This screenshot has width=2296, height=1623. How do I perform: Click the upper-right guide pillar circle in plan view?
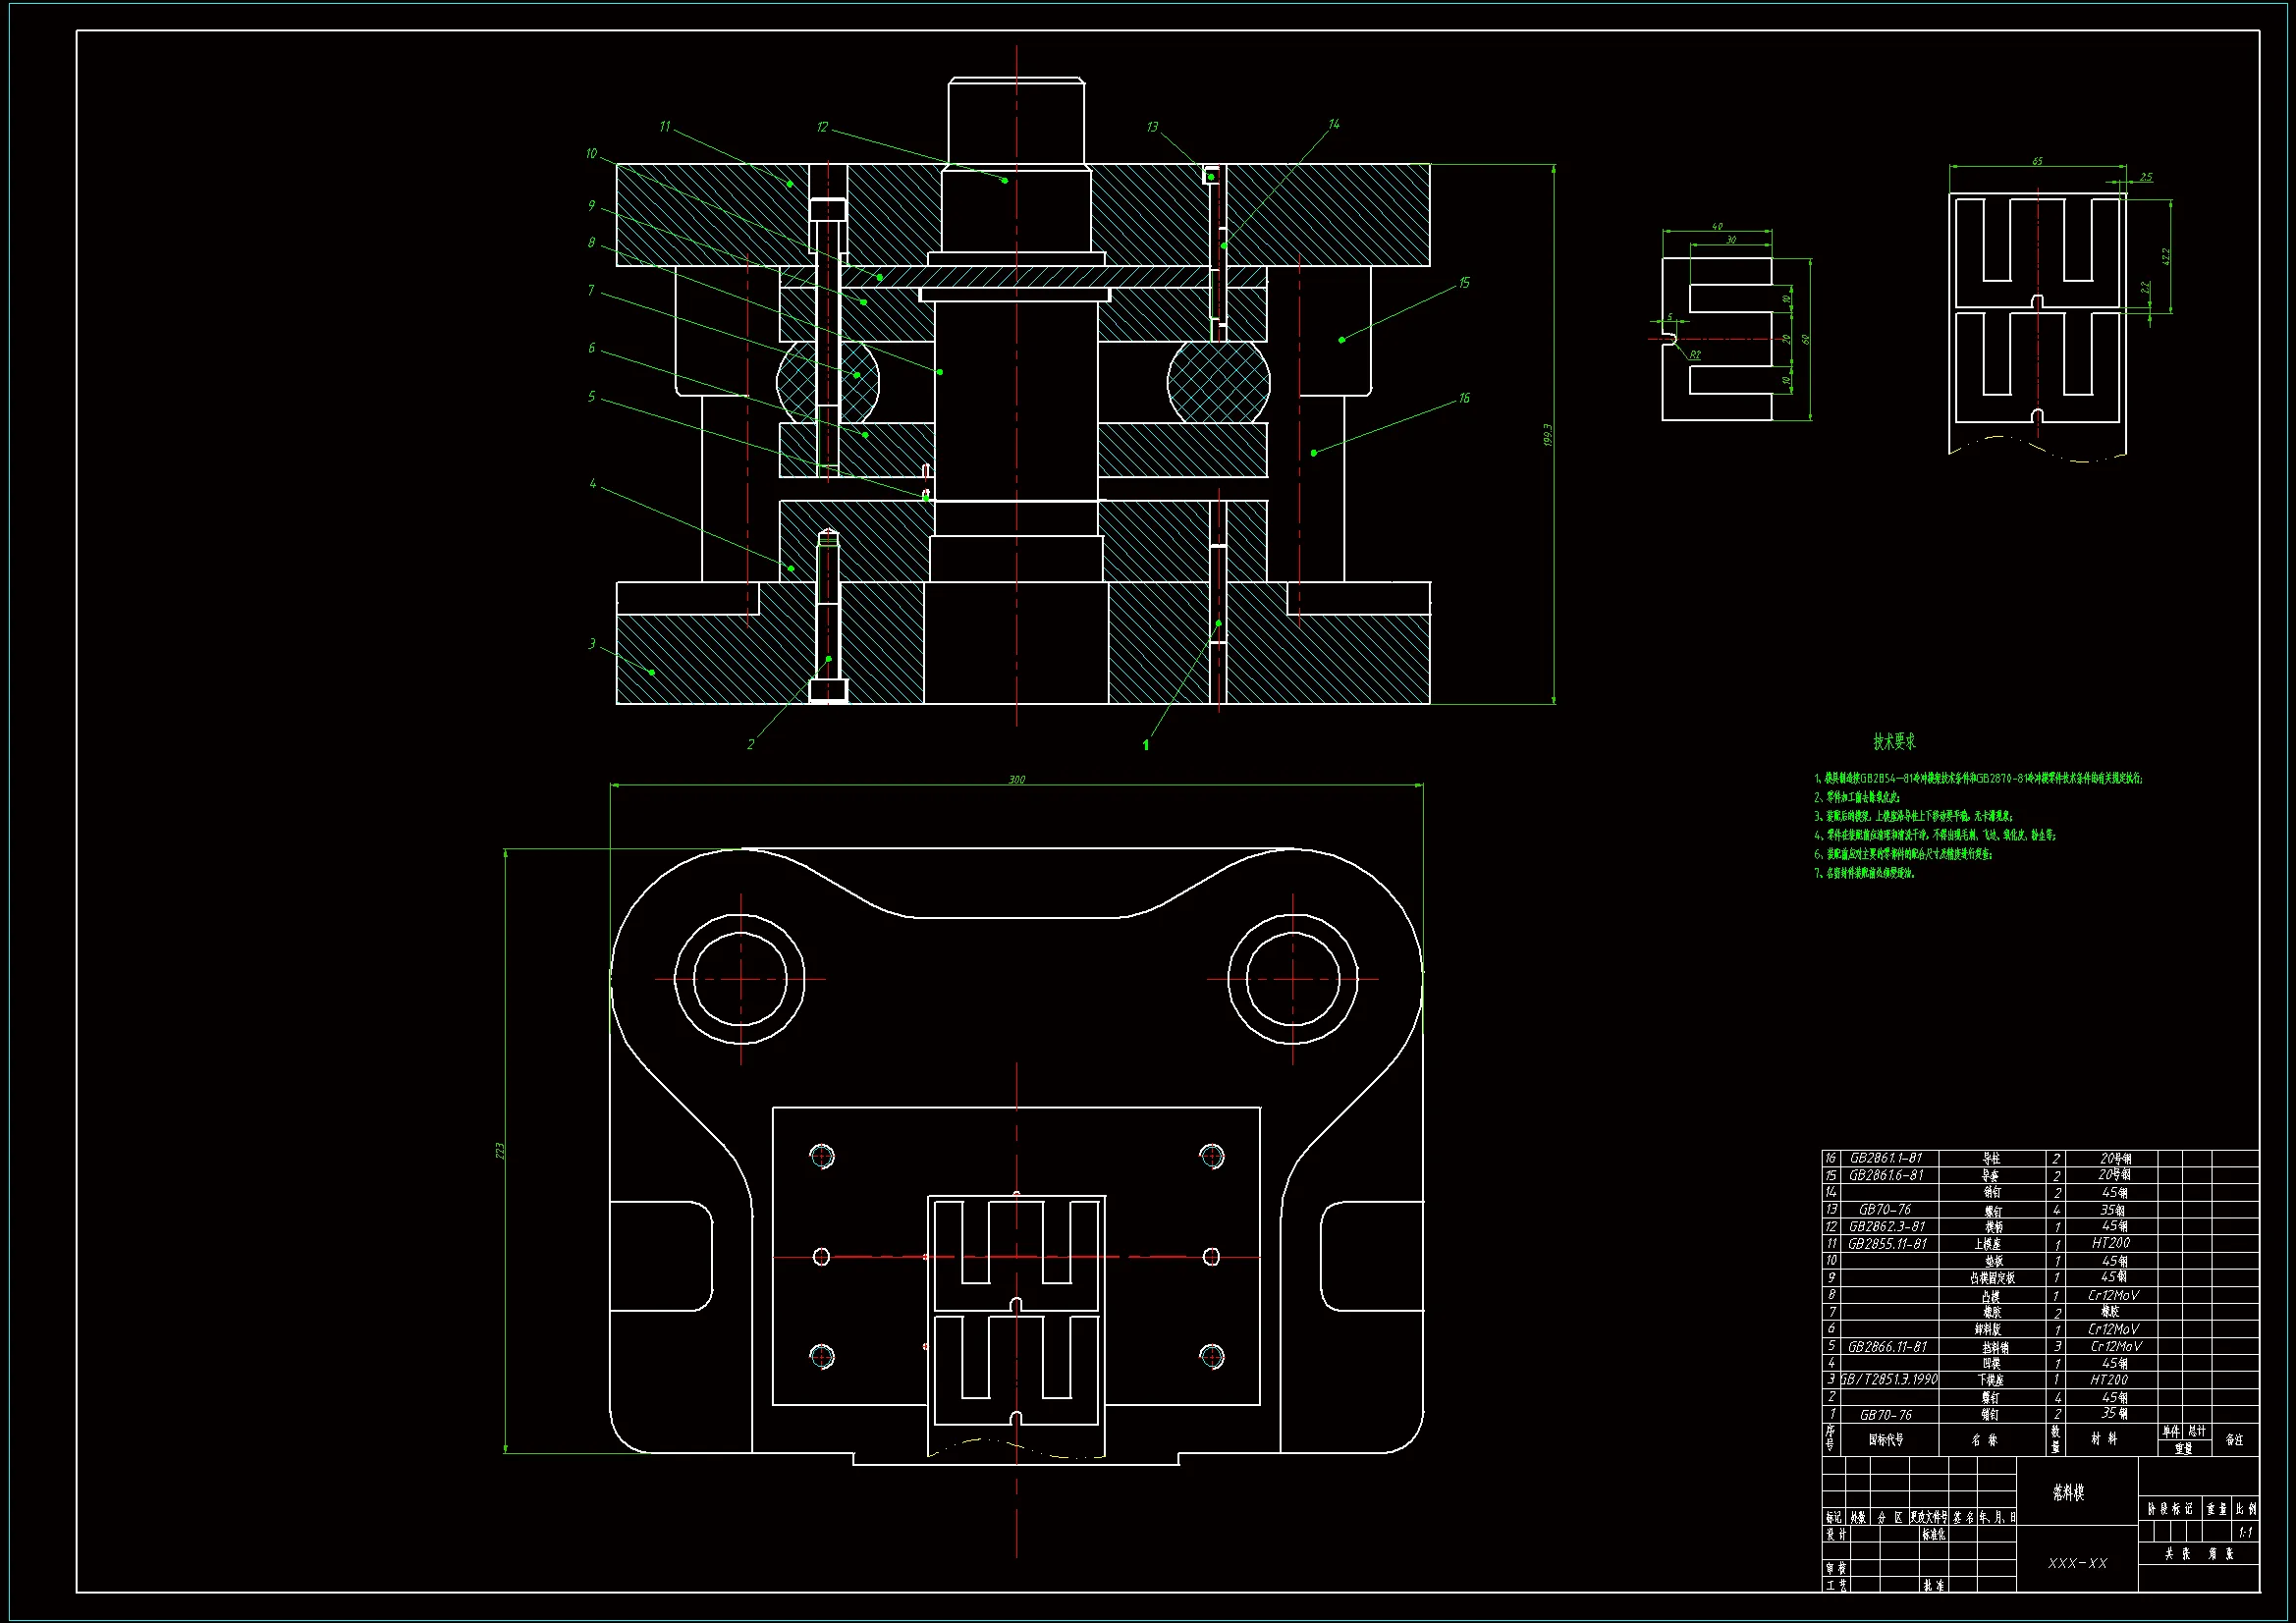(x=1292, y=979)
